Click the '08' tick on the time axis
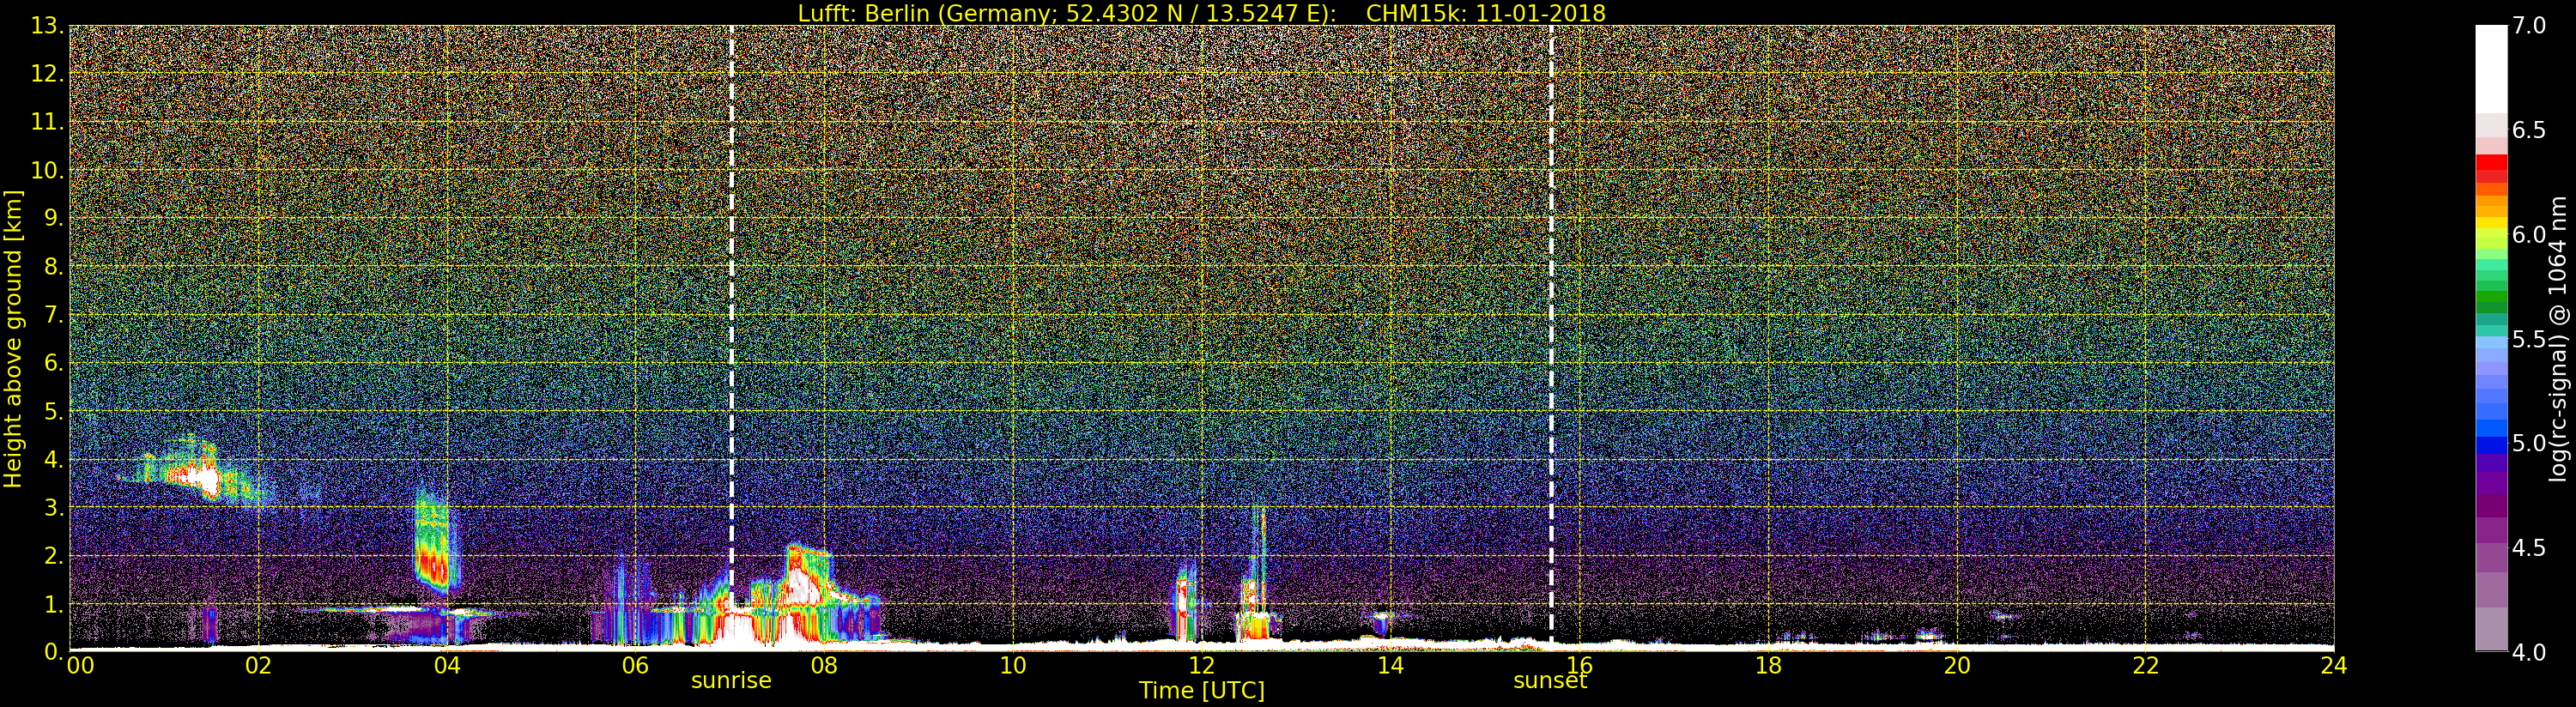 pyautogui.click(x=824, y=666)
